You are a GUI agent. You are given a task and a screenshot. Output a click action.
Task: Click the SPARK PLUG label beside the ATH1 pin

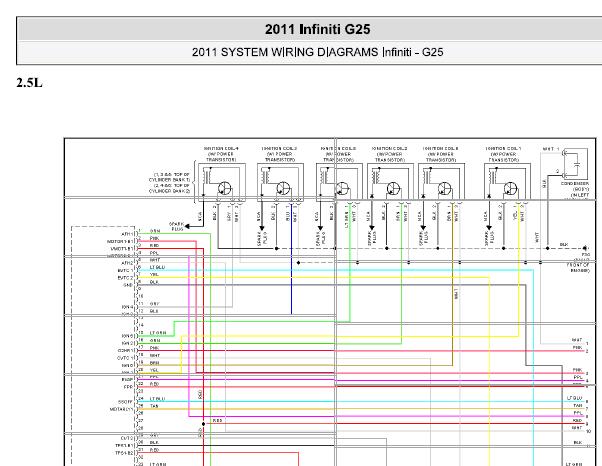[177, 226]
